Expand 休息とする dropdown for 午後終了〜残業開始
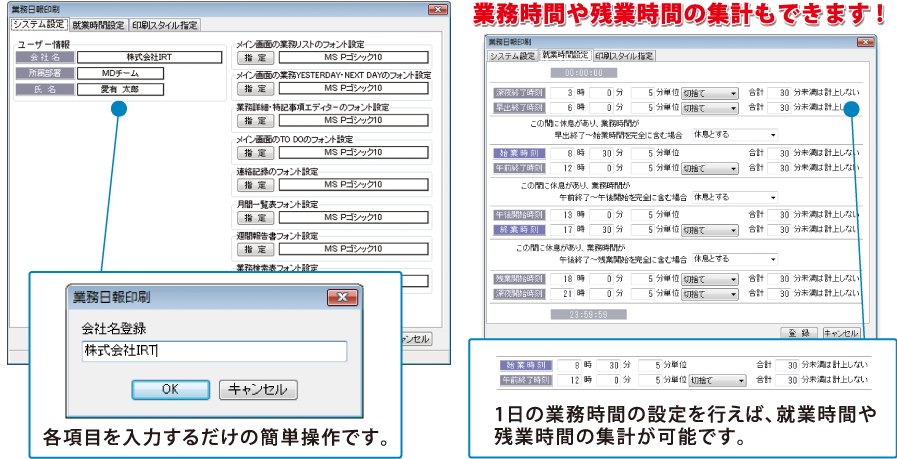 (734, 257)
